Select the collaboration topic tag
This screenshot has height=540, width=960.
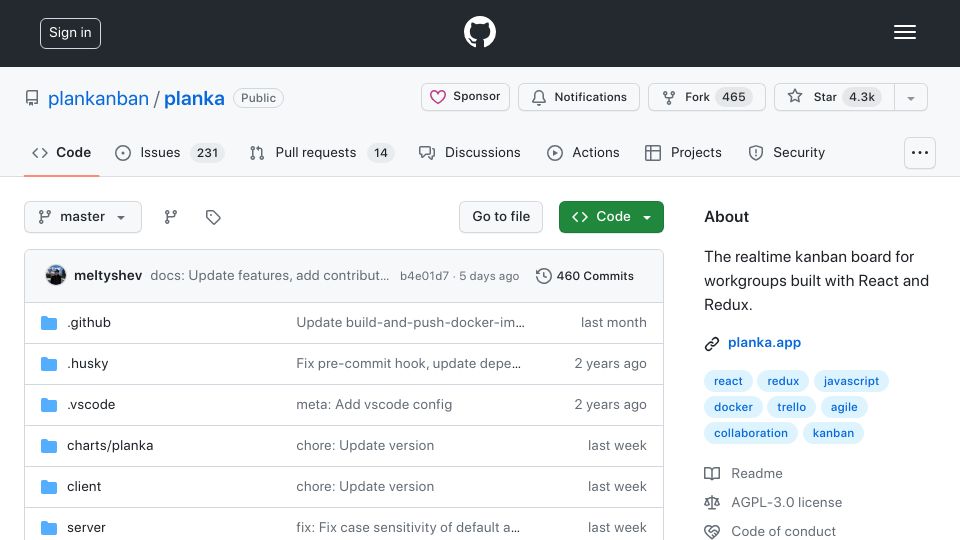tap(751, 433)
